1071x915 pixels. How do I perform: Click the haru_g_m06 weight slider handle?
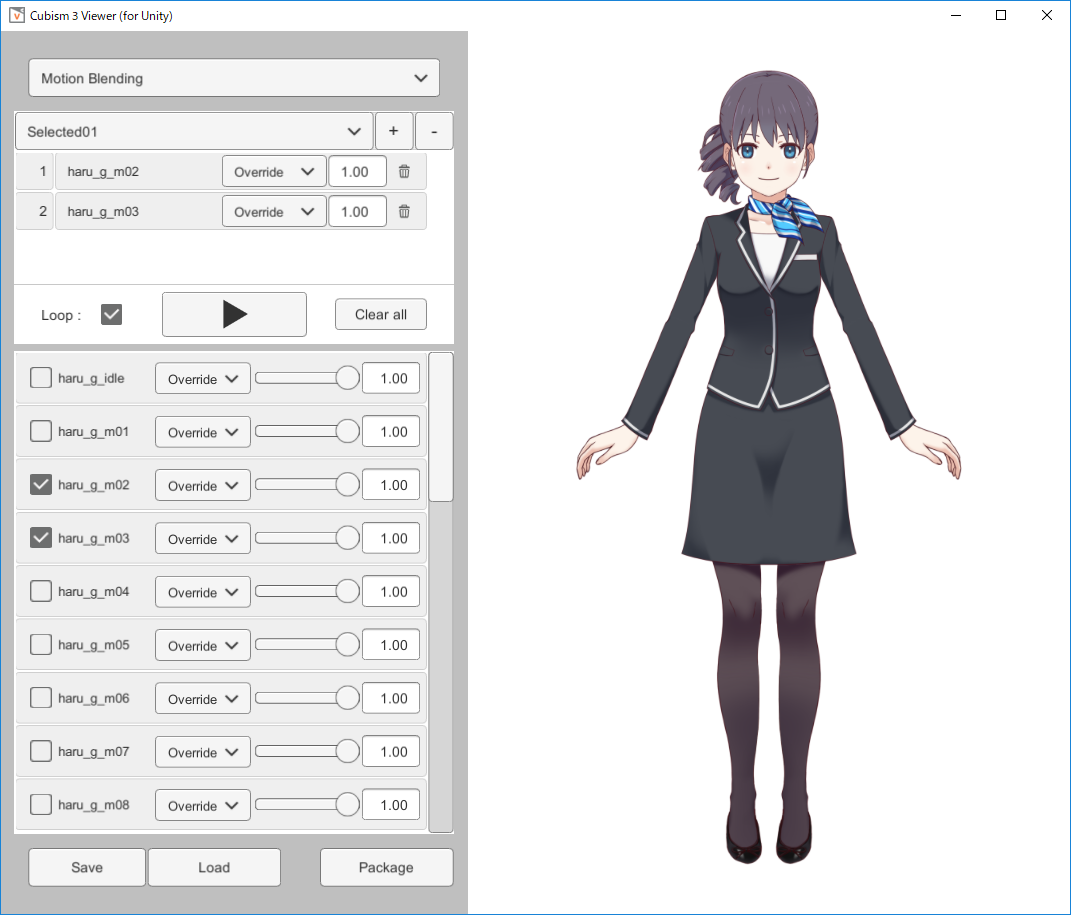tap(348, 697)
